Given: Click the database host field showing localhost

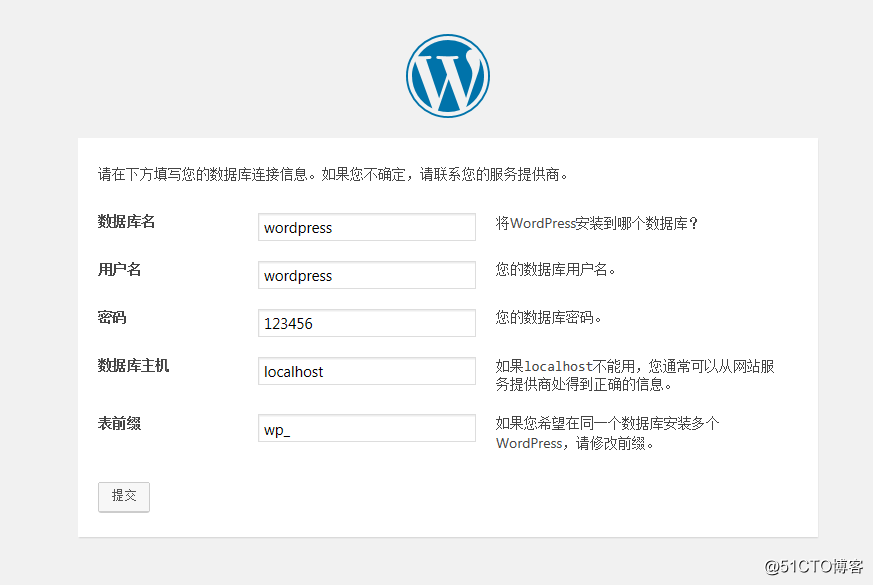Looking at the screenshot, I should tap(367, 371).
